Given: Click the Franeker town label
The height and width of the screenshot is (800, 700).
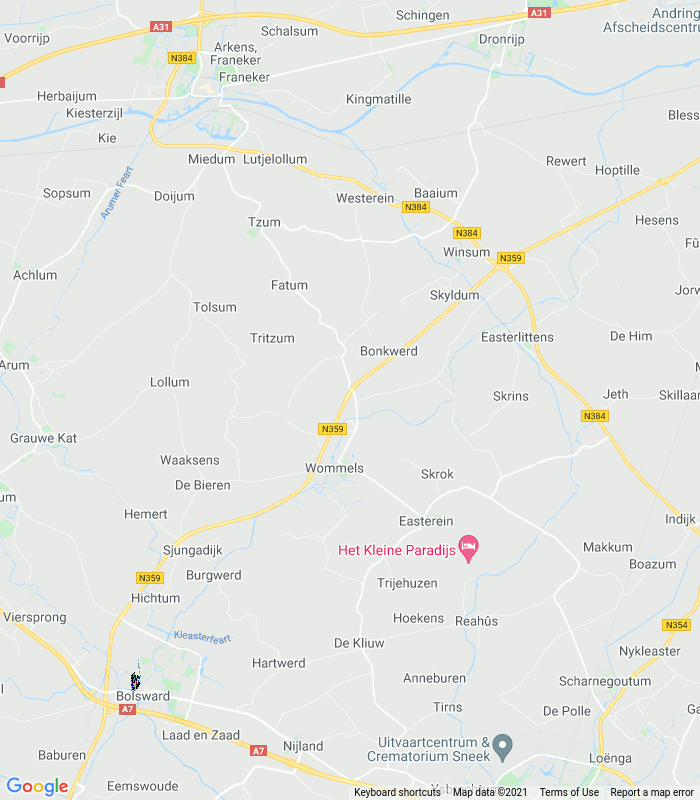Looking at the screenshot, I should 244,77.
